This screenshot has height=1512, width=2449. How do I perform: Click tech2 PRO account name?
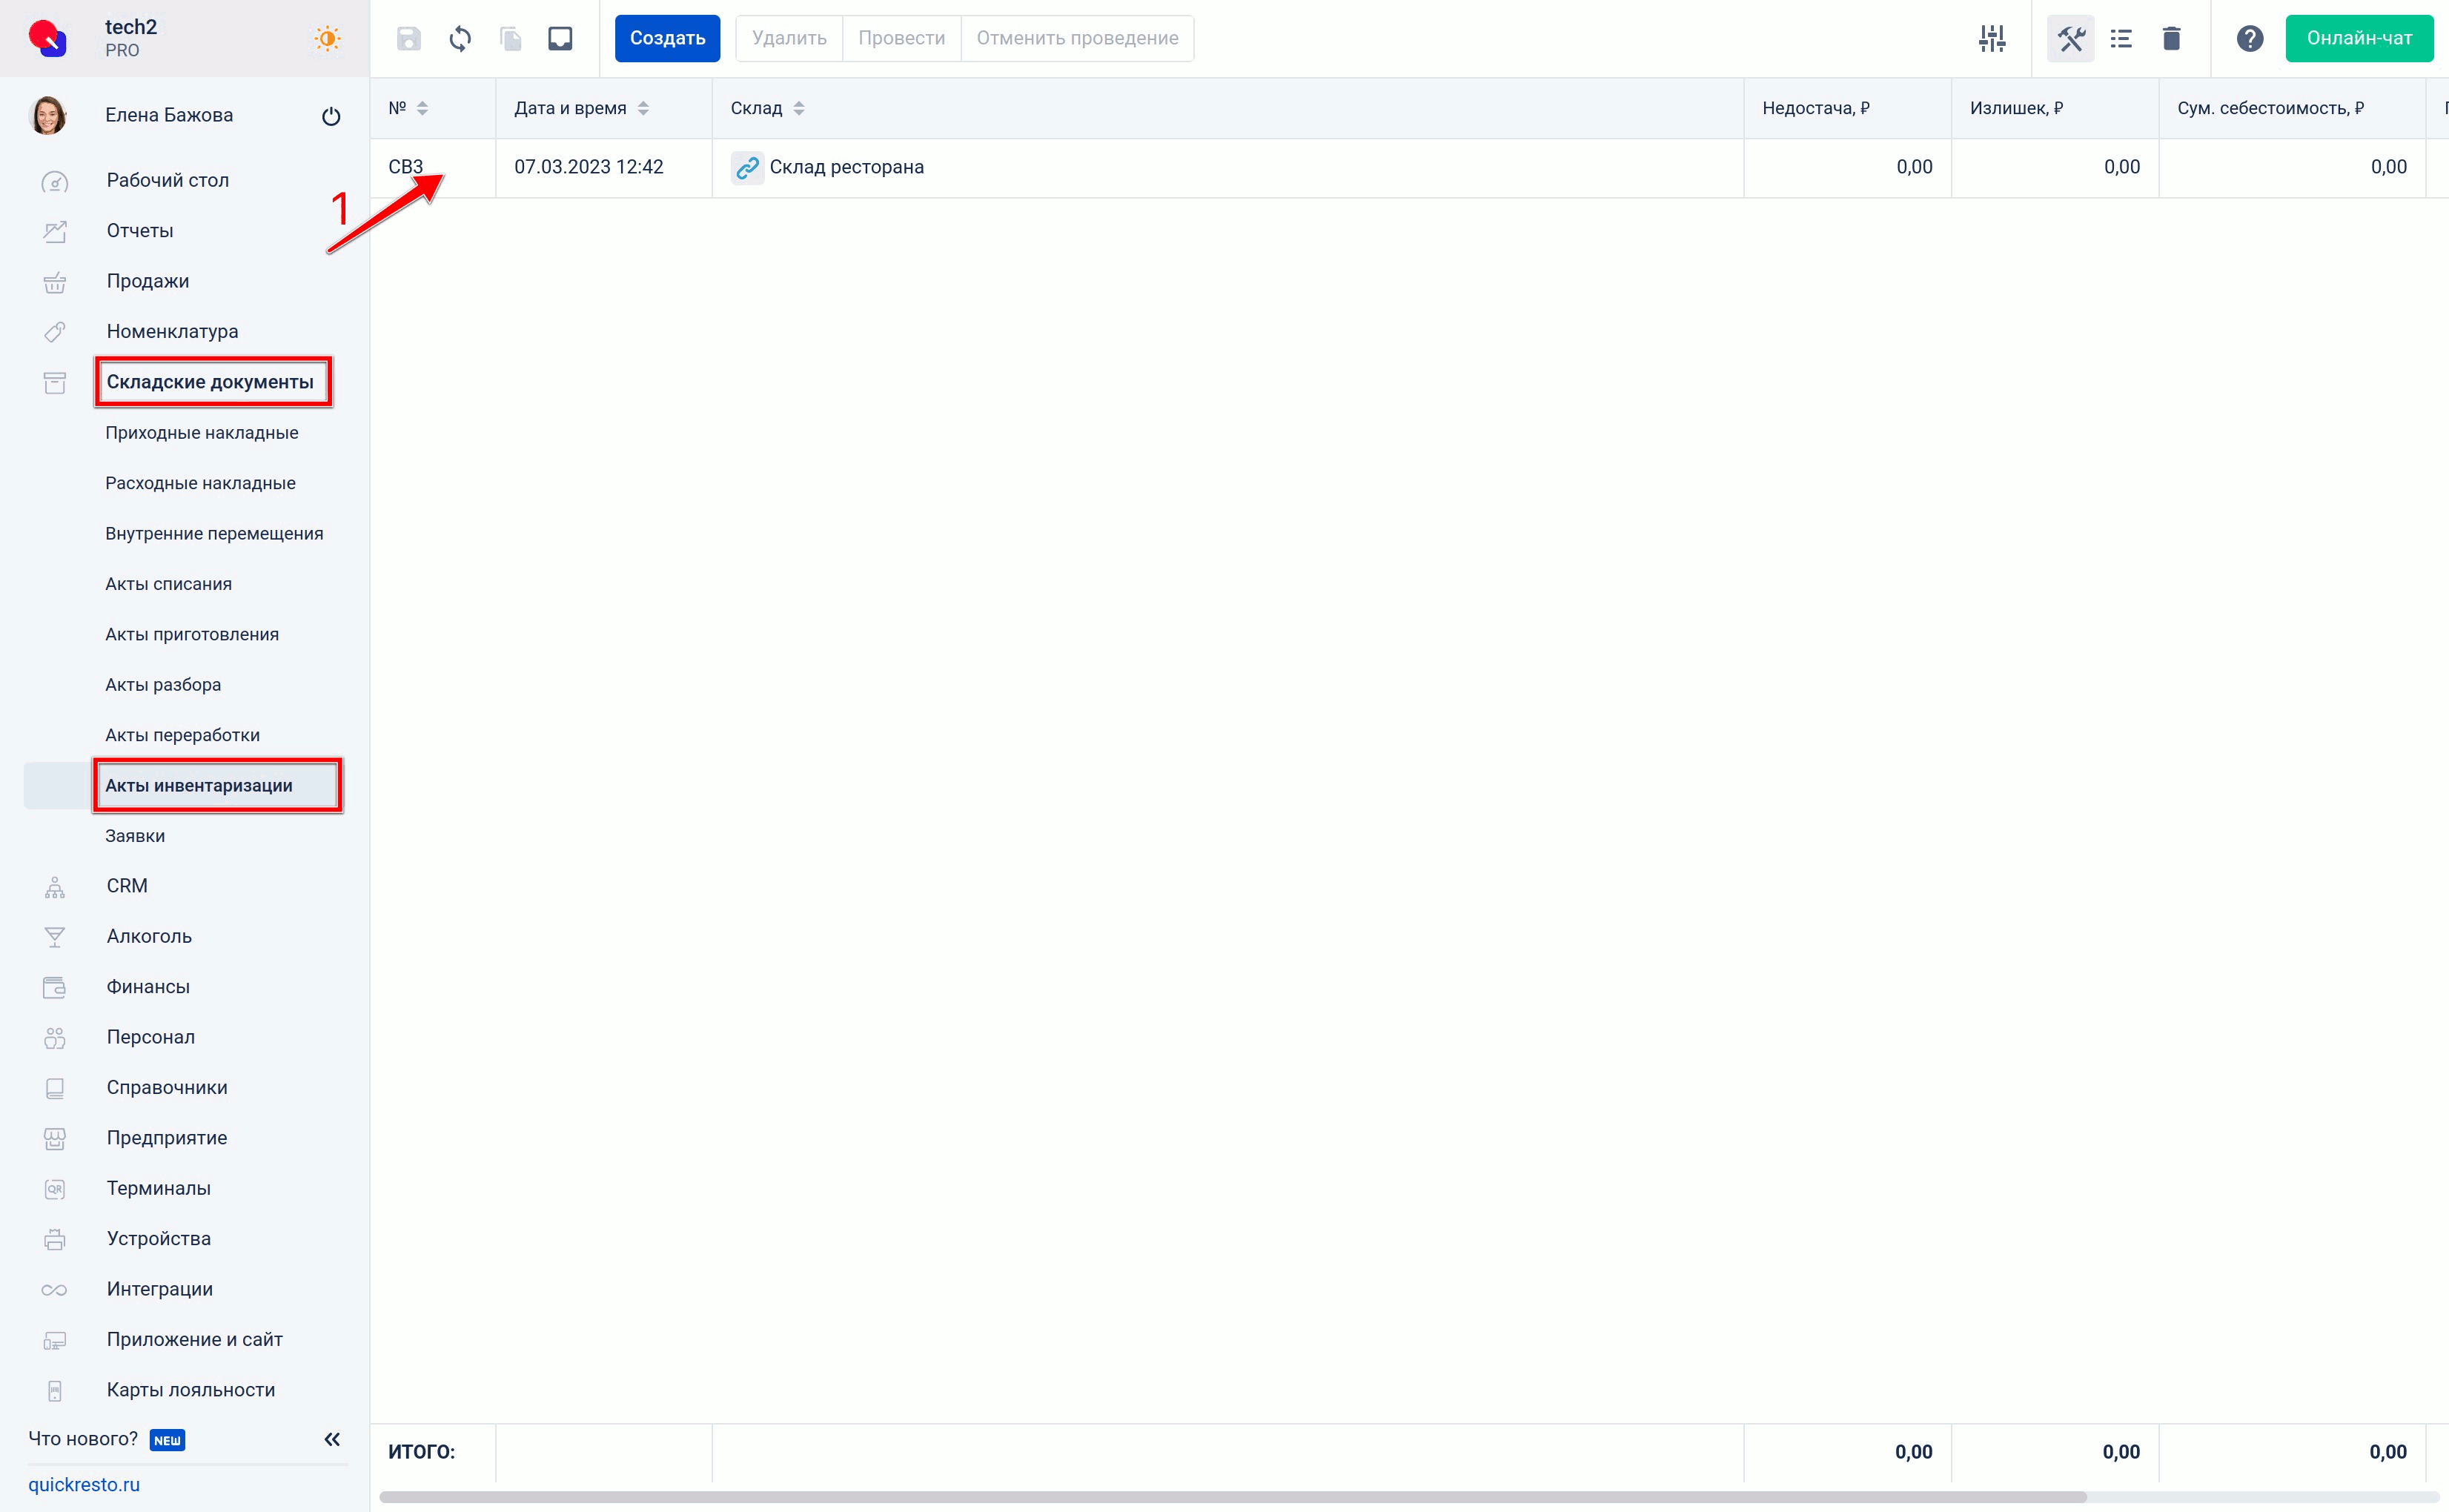131,38
